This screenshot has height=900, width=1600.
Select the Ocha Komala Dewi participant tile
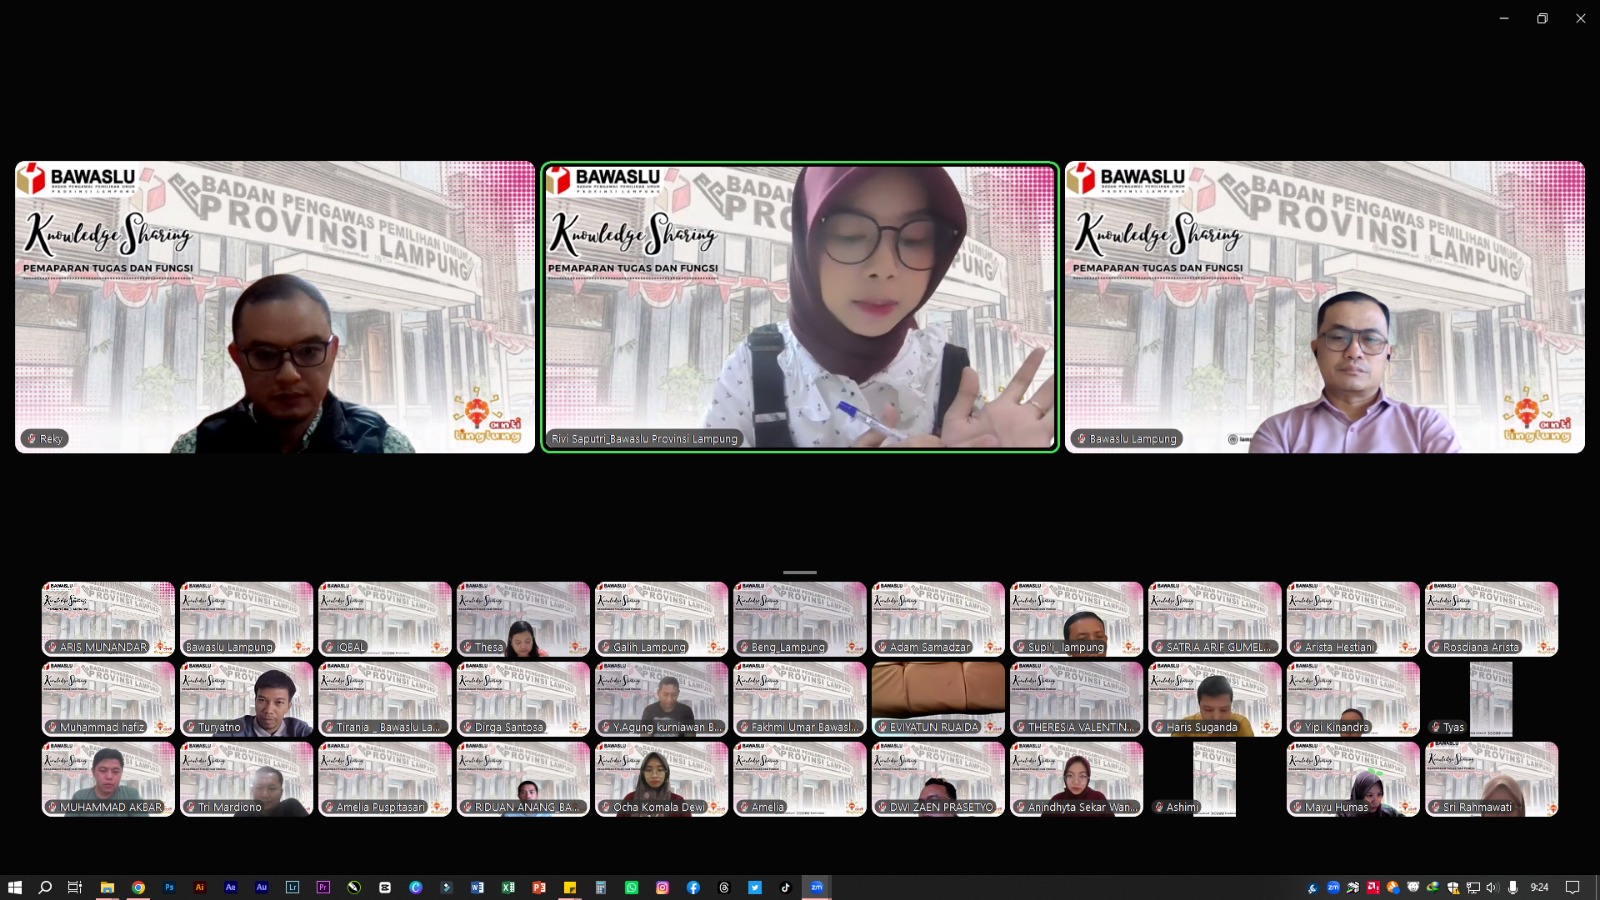(x=661, y=779)
